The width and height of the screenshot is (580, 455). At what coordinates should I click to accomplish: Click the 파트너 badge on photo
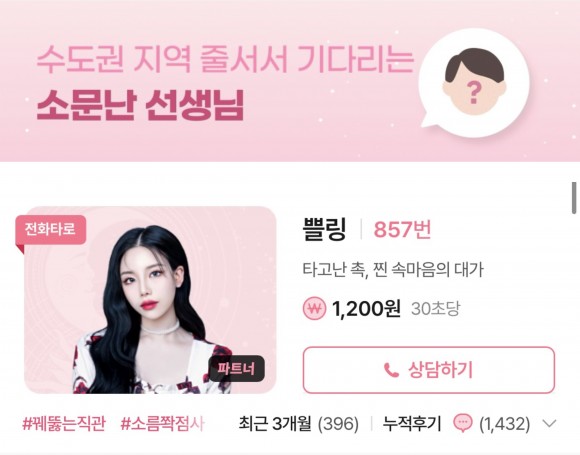point(237,368)
